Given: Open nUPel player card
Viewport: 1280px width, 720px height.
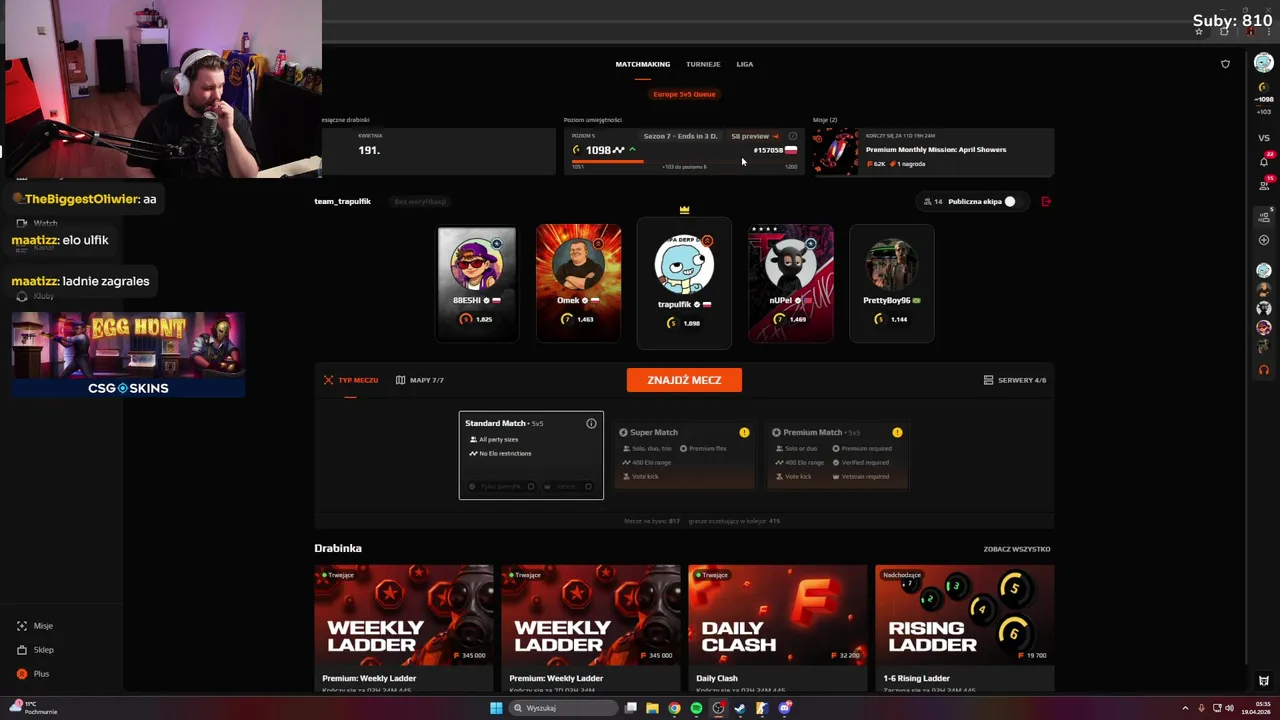Looking at the screenshot, I should pyautogui.click(x=791, y=284).
